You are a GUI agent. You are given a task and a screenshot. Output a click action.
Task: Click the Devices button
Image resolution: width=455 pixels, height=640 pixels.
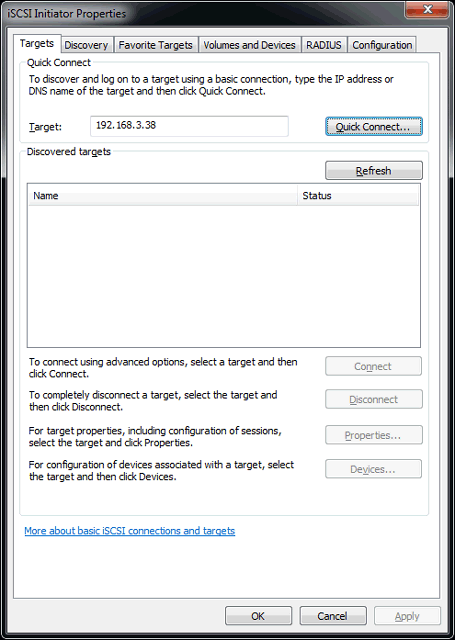tap(373, 469)
